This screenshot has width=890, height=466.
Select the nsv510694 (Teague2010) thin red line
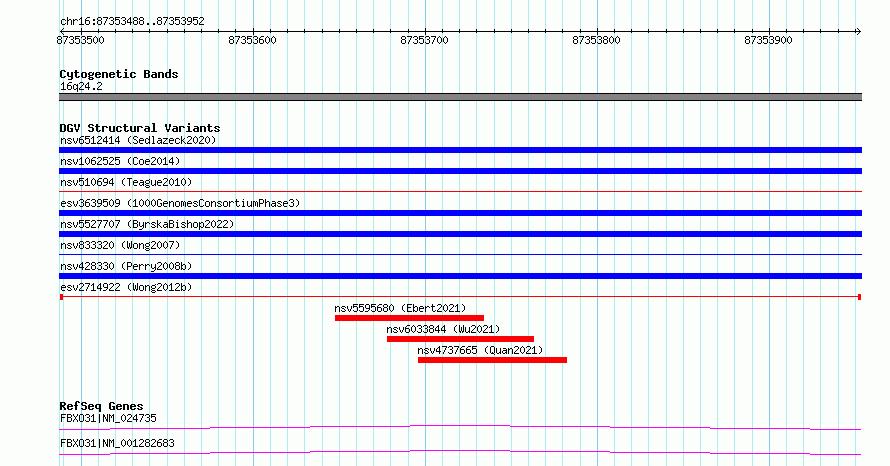(x=460, y=192)
